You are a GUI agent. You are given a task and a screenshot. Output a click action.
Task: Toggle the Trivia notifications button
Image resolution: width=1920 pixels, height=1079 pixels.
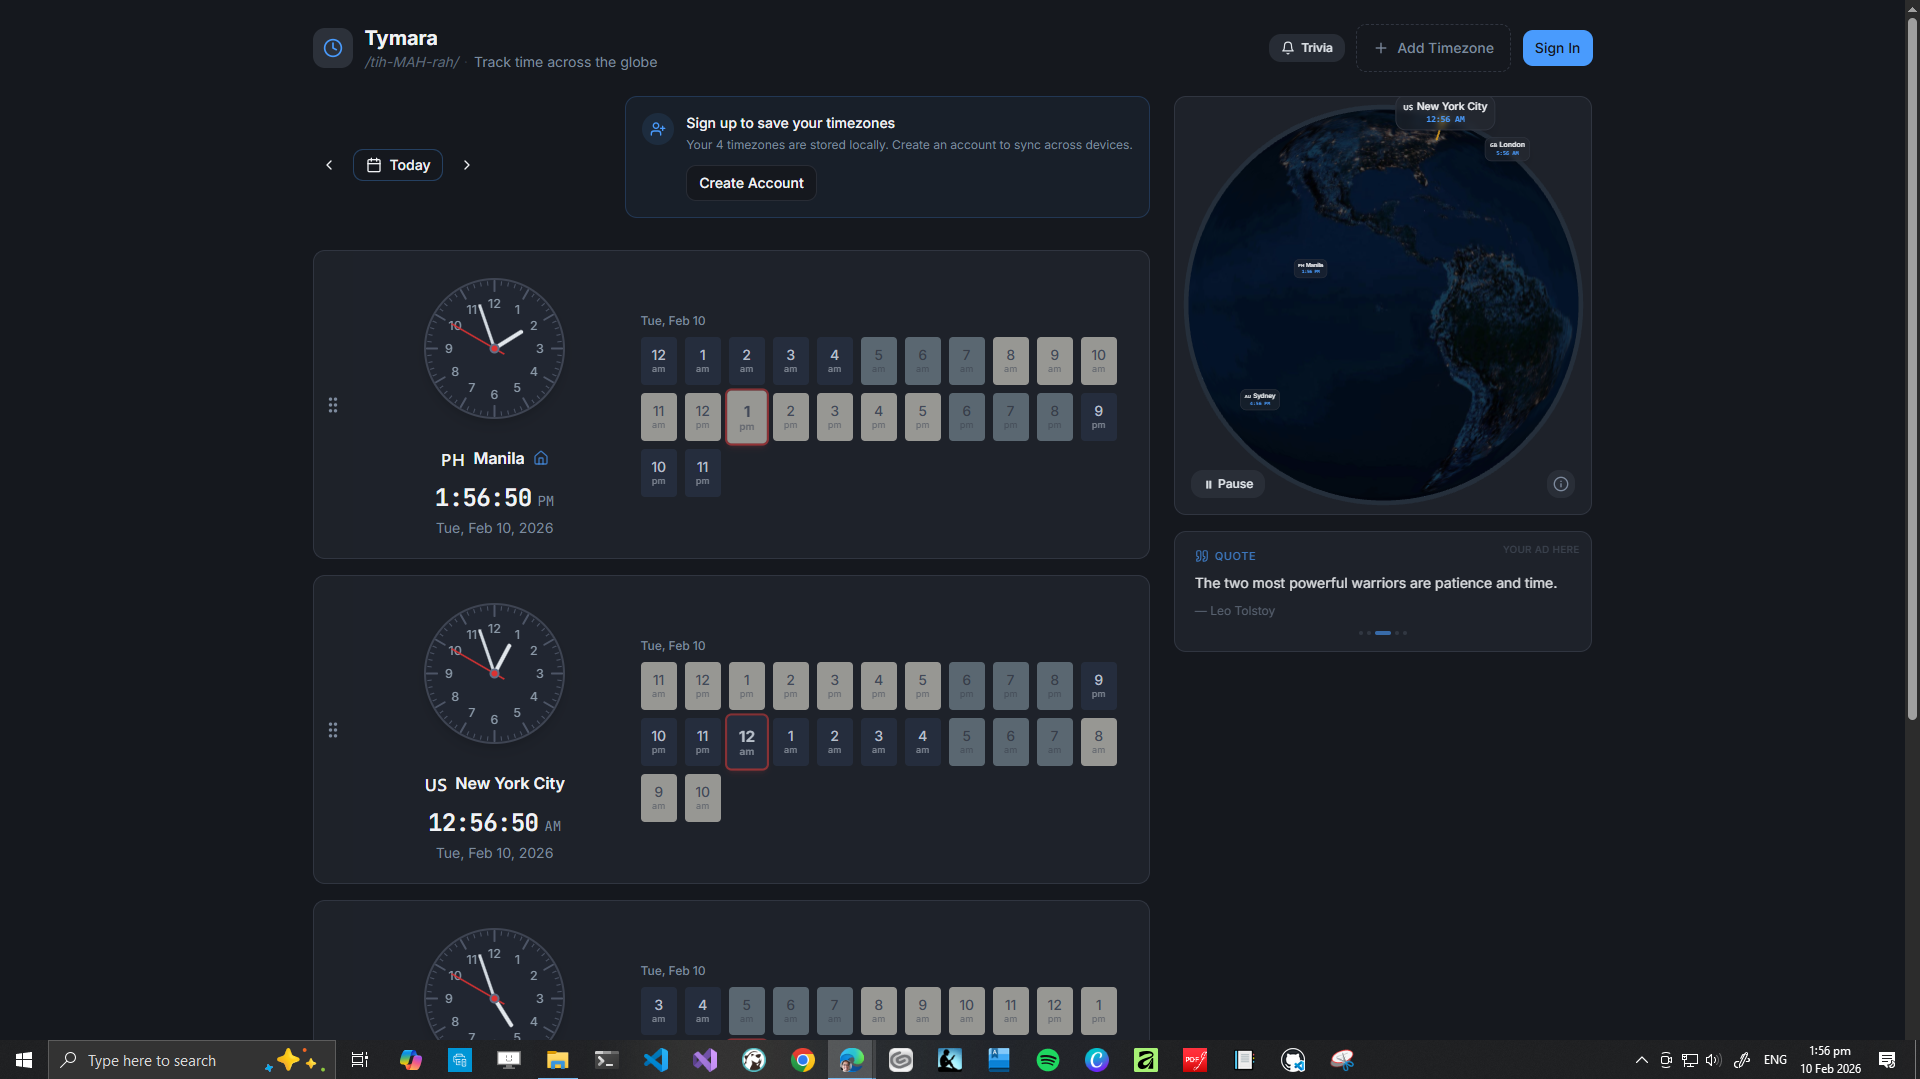click(1306, 48)
